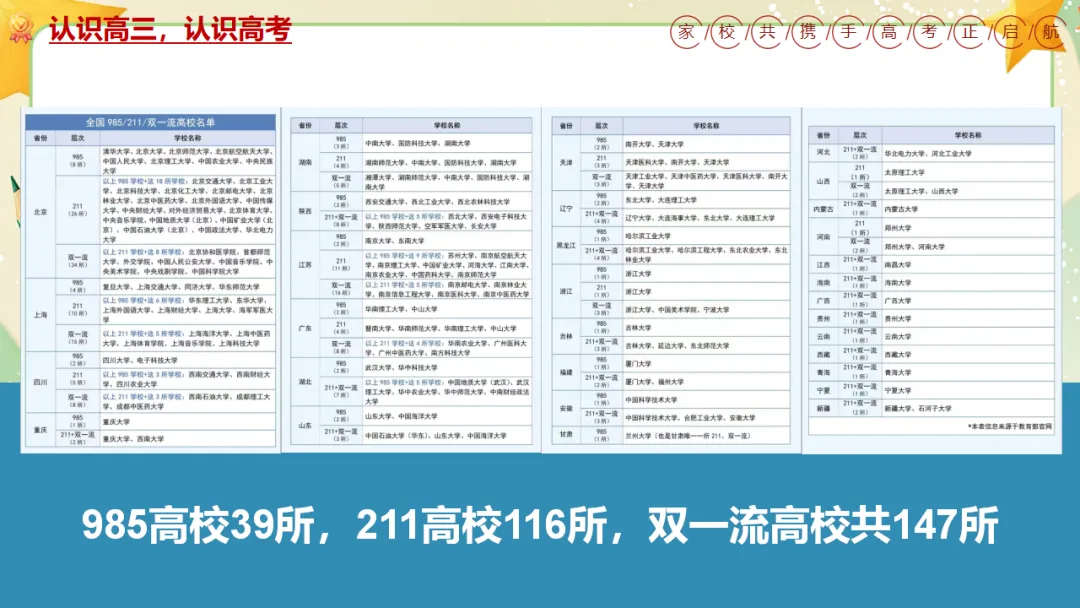Click the 安徽 province cell

[565, 408]
